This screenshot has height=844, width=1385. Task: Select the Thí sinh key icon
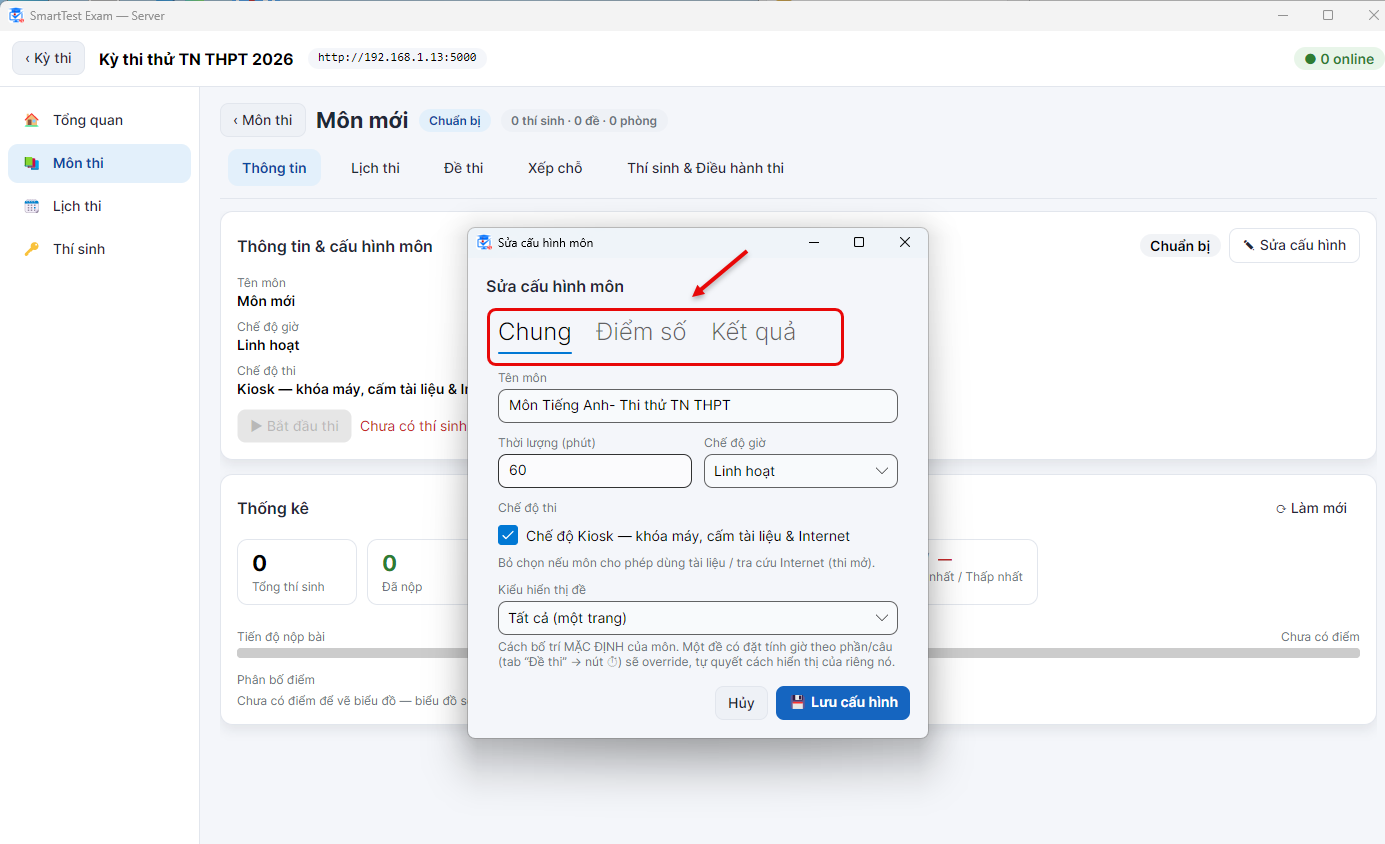tap(32, 249)
